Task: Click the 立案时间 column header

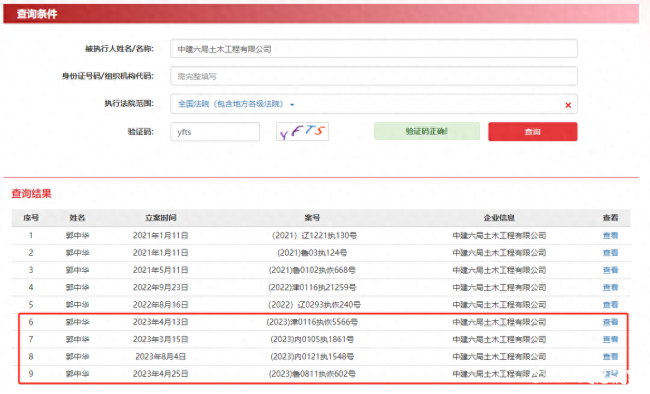Action: [160, 218]
